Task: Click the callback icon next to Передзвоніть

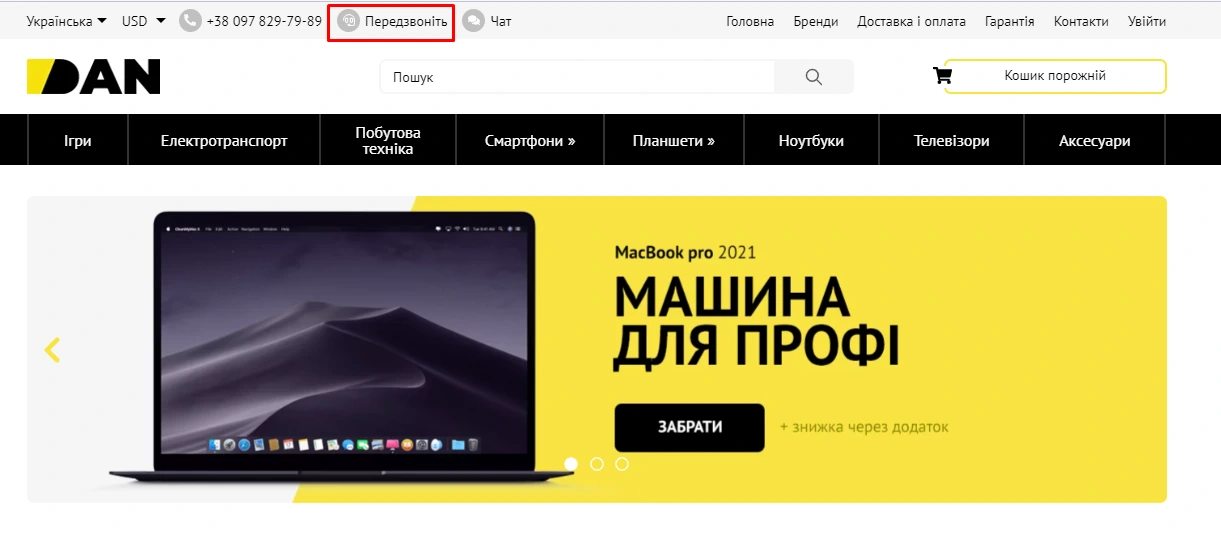Action: [x=348, y=21]
